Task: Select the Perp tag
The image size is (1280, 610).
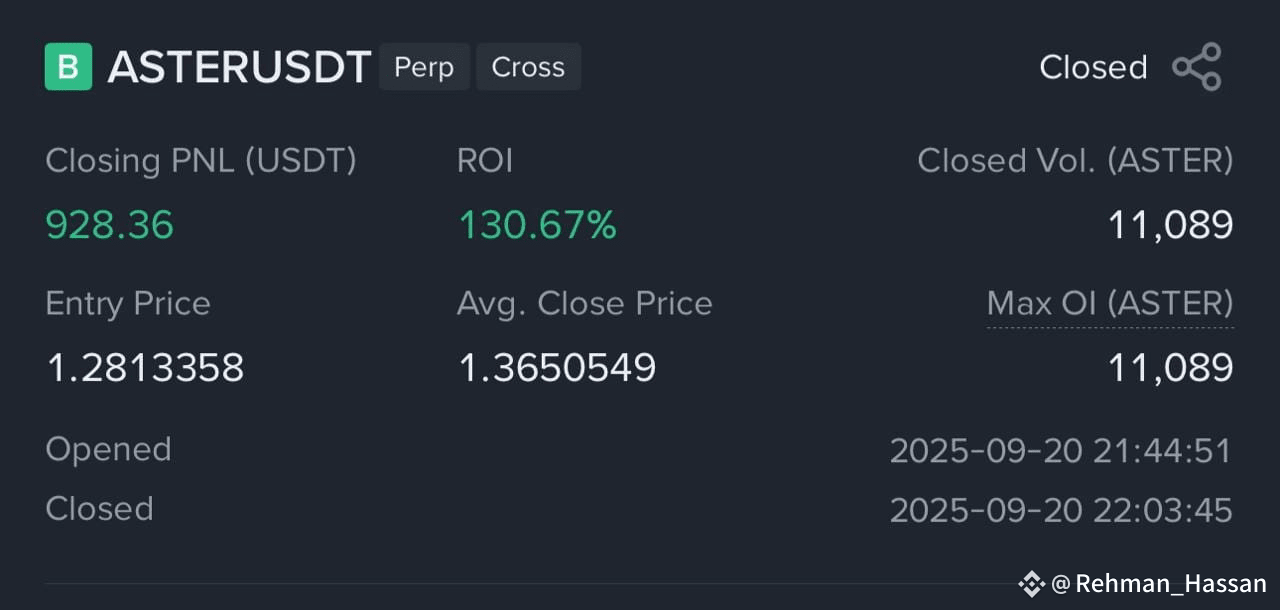Action: pos(424,67)
